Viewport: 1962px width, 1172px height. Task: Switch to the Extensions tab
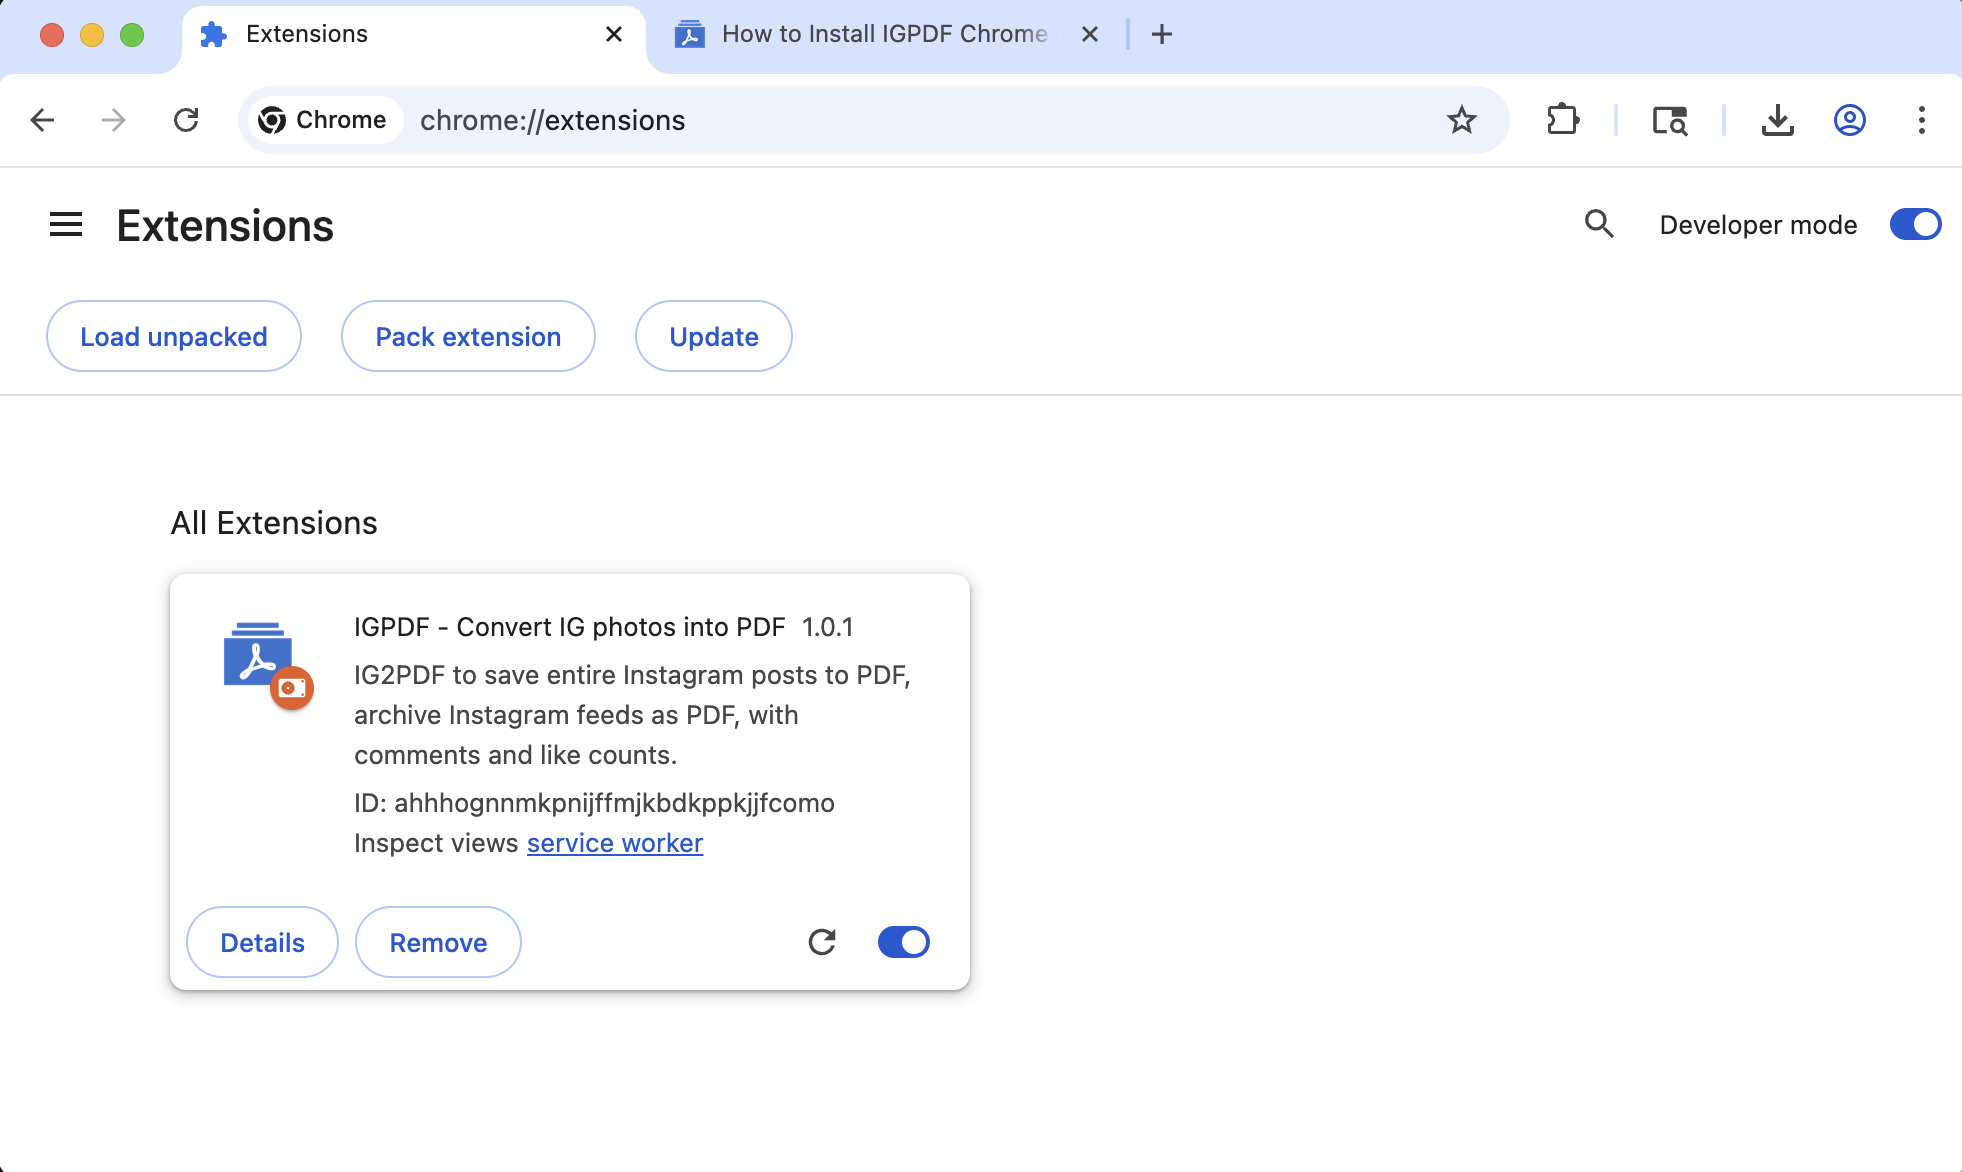(412, 35)
